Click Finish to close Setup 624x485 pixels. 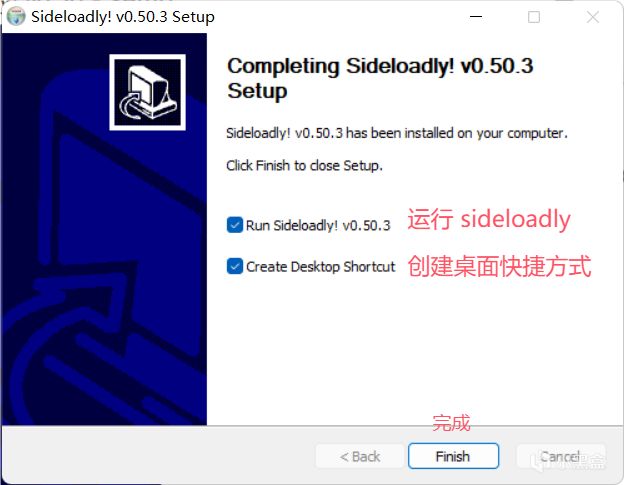tap(453, 456)
